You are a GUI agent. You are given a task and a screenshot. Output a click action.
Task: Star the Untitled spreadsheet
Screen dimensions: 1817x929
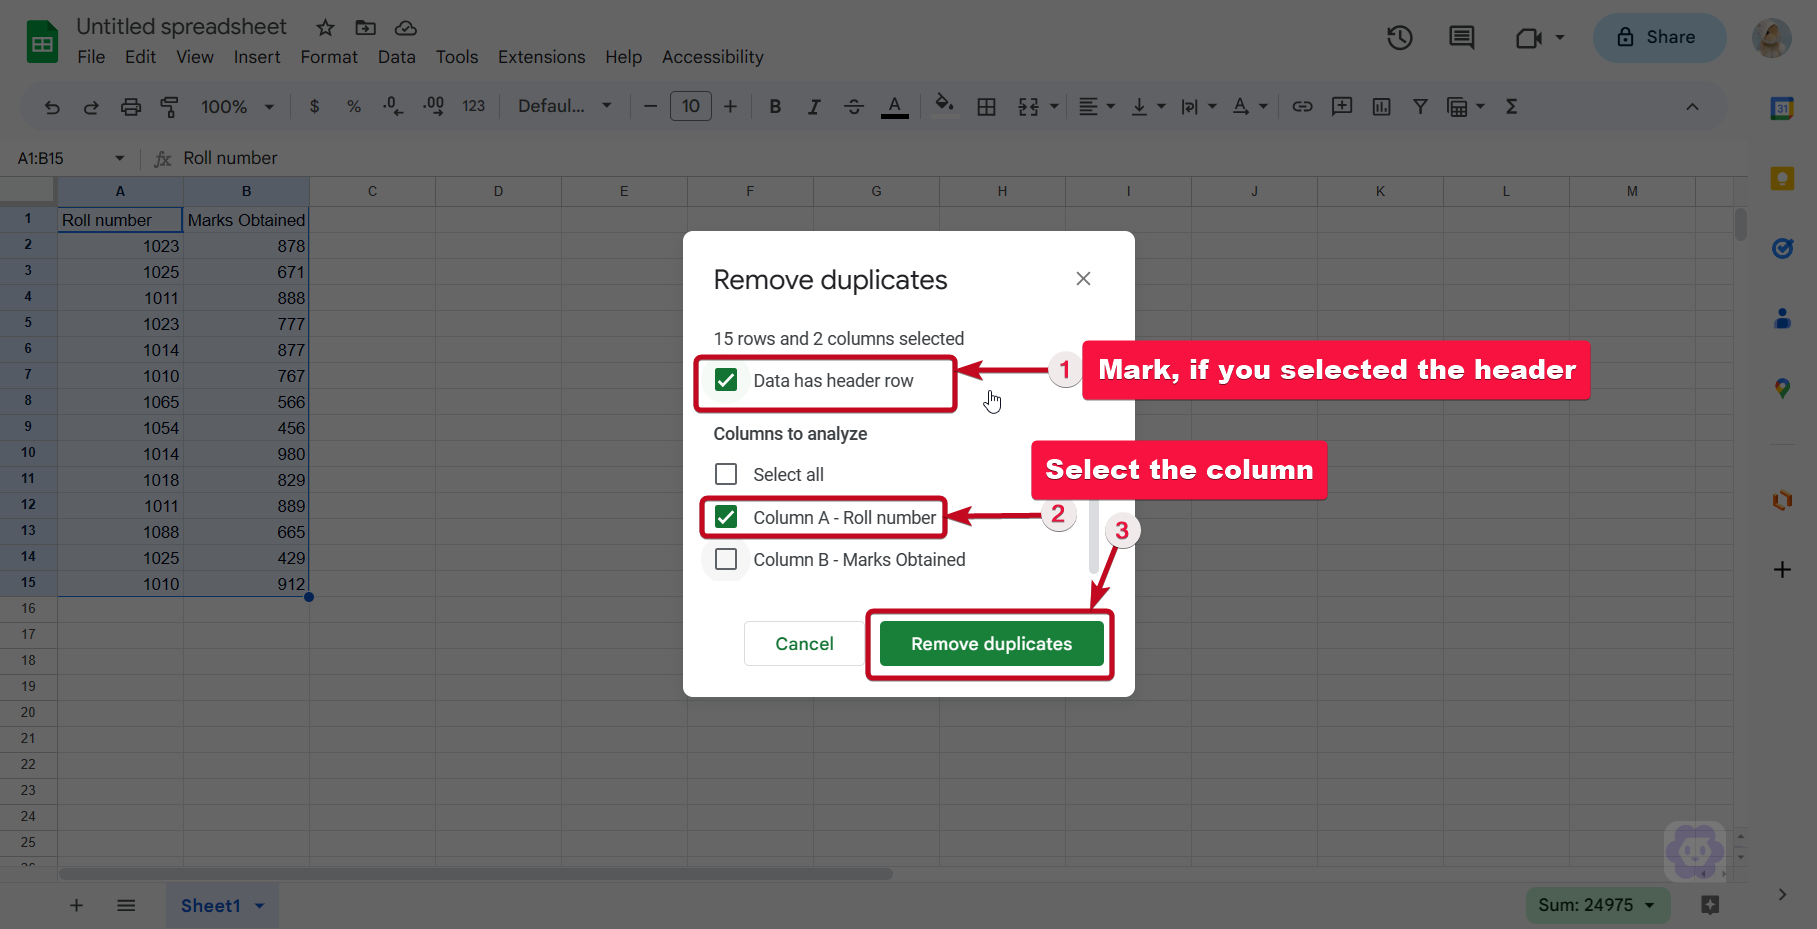325,28
